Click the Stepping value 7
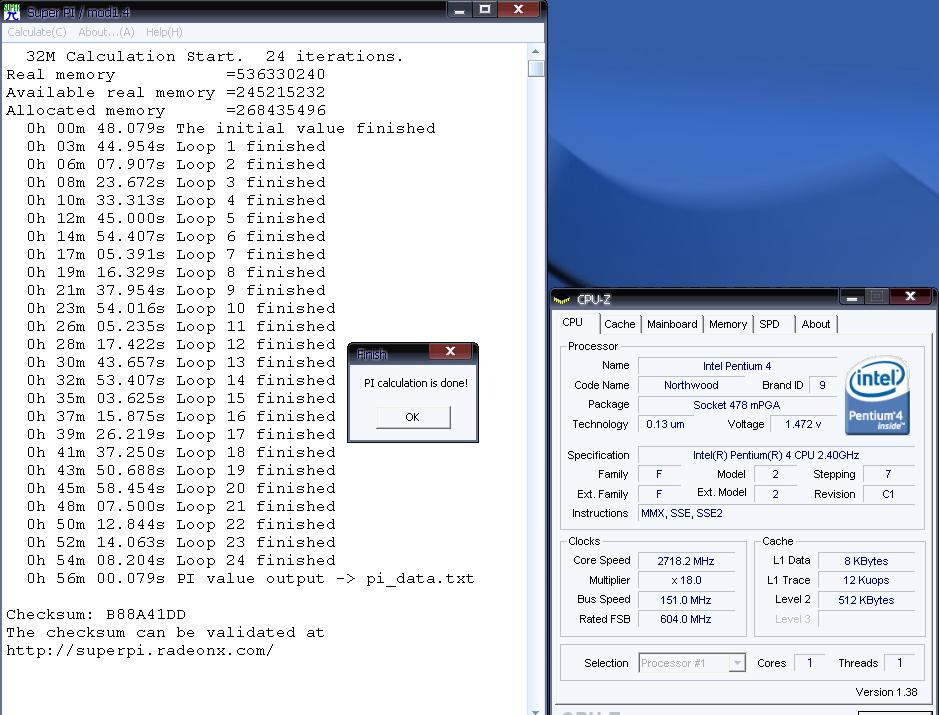This screenshot has width=939, height=715. (x=888, y=474)
